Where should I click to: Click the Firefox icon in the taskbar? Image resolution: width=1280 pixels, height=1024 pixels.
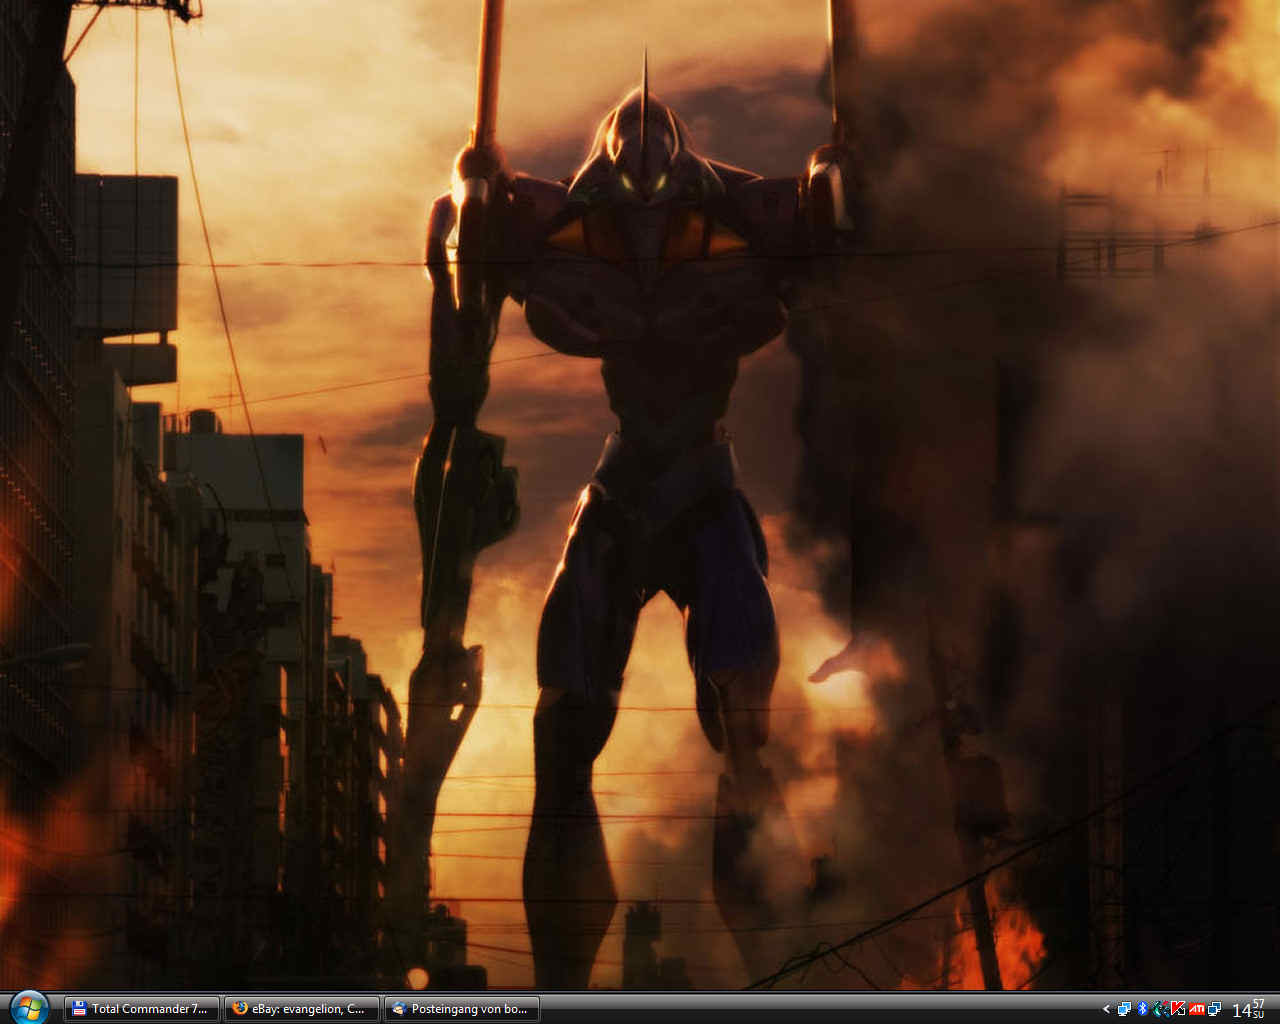point(240,1009)
